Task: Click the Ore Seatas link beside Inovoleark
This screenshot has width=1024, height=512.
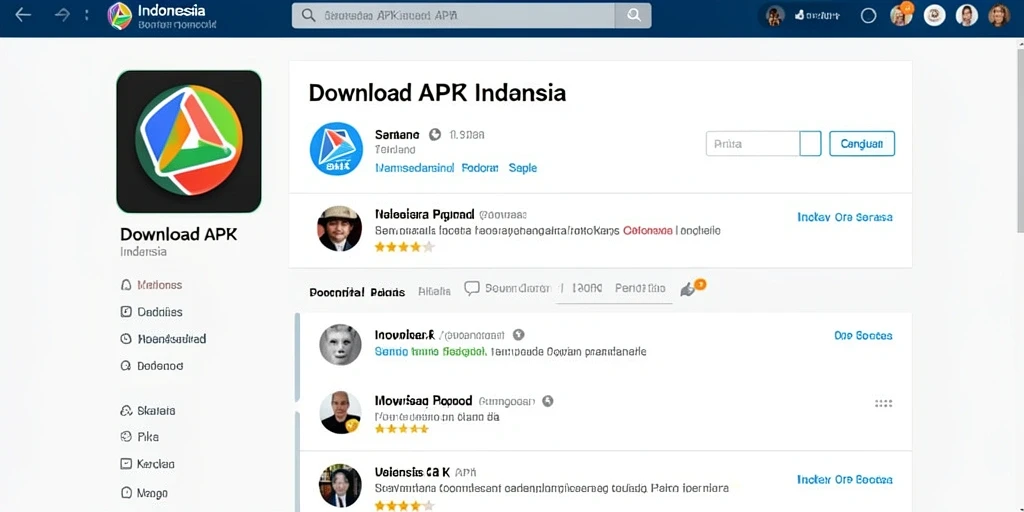Action: pos(863,336)
